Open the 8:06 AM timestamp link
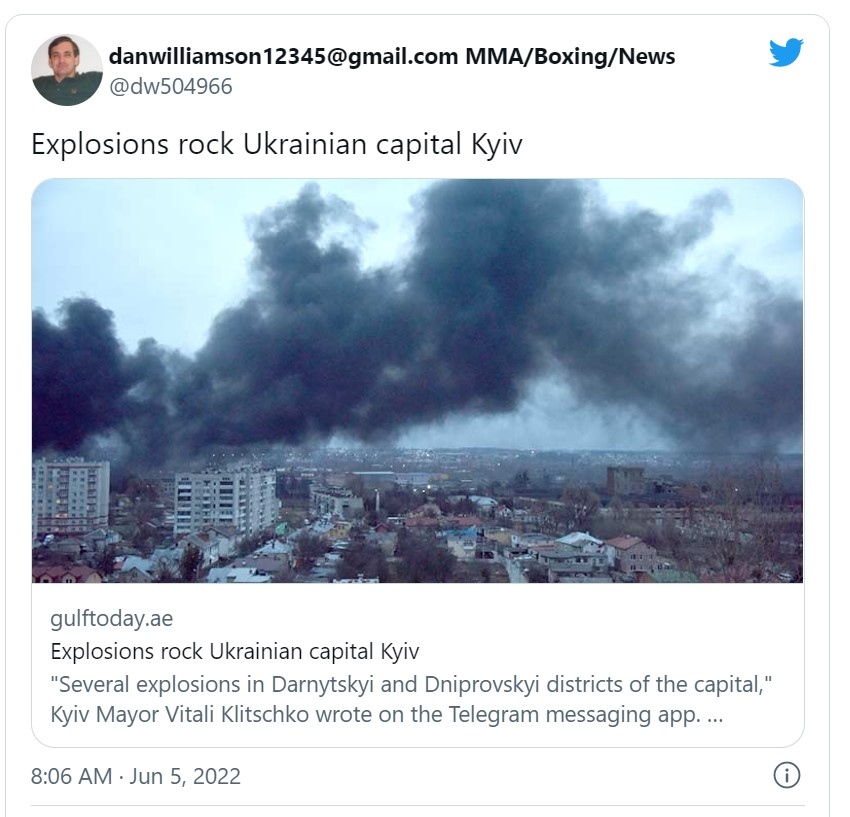 (72, 776)
